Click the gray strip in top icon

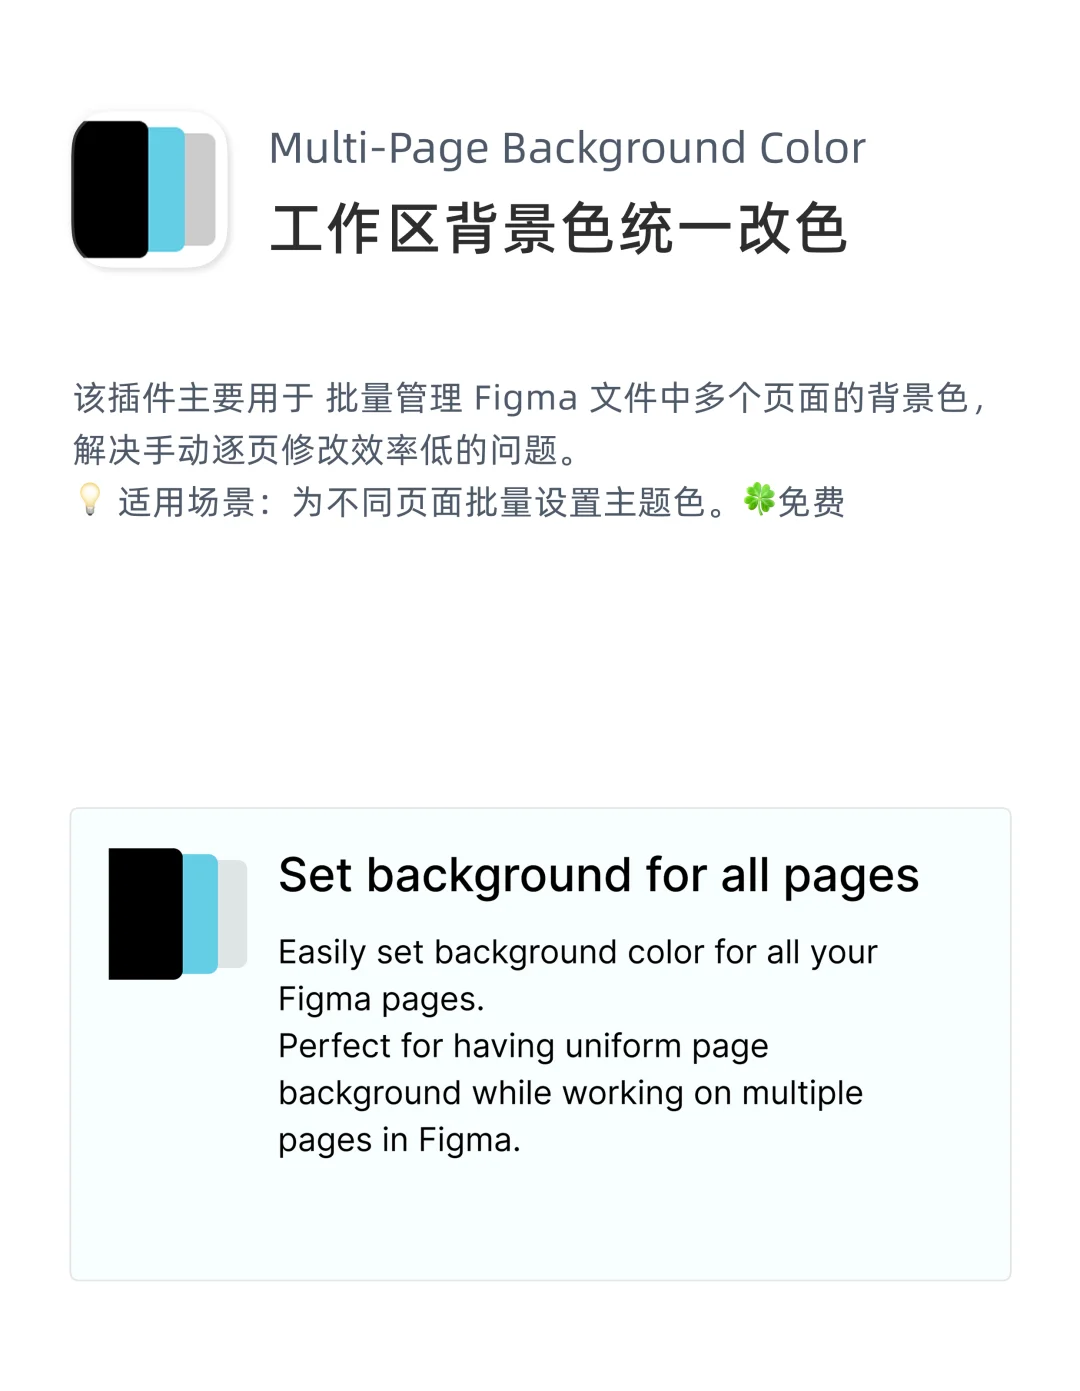(200, 189)
